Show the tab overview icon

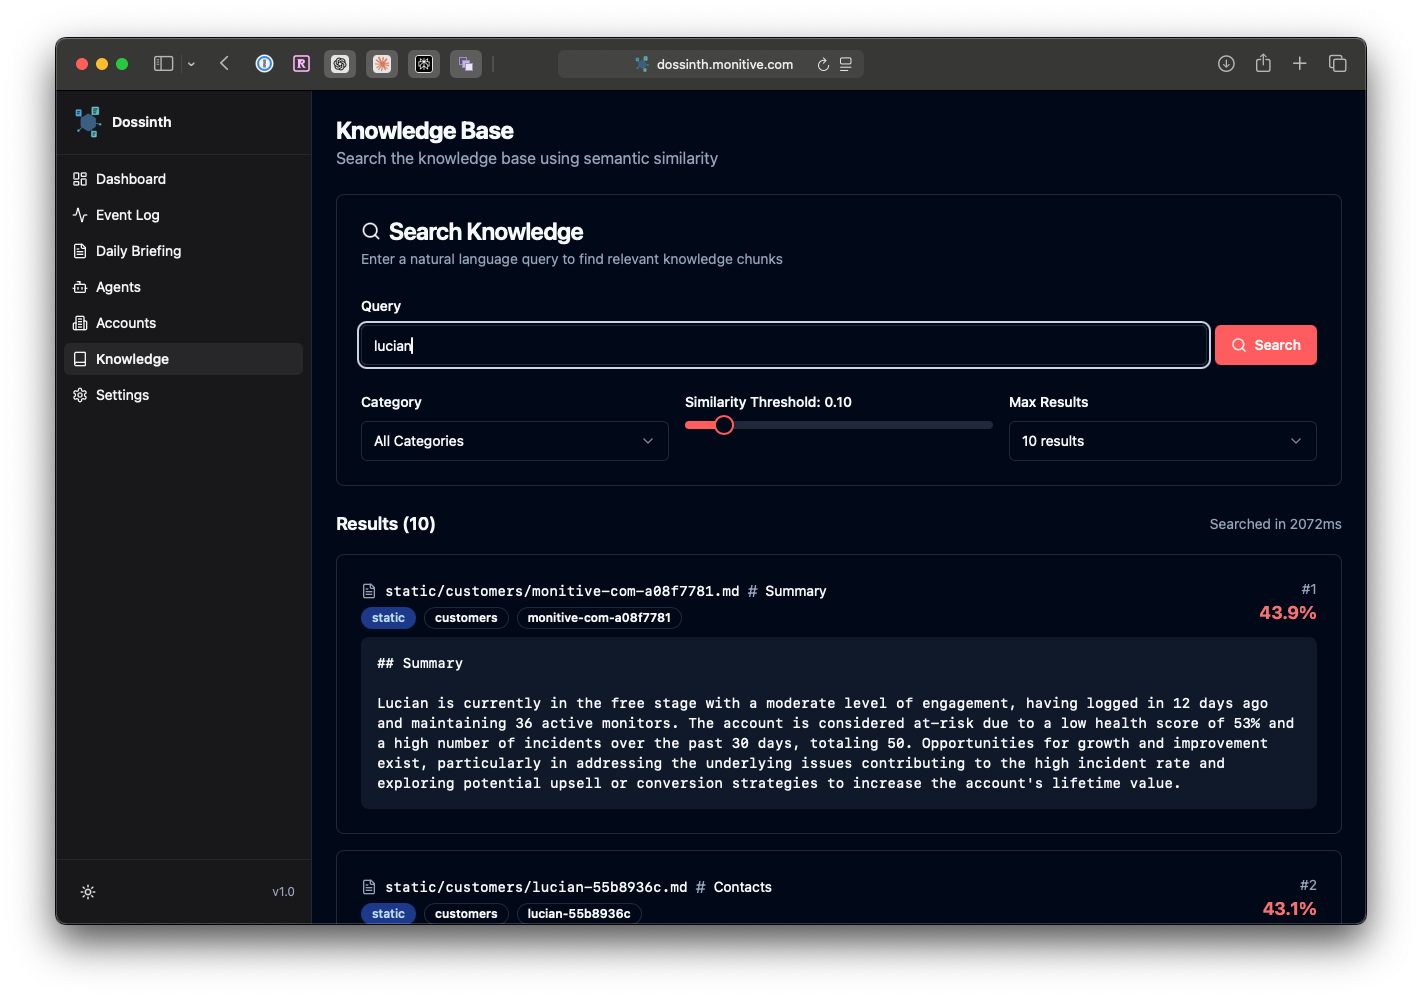[1337, 64]
